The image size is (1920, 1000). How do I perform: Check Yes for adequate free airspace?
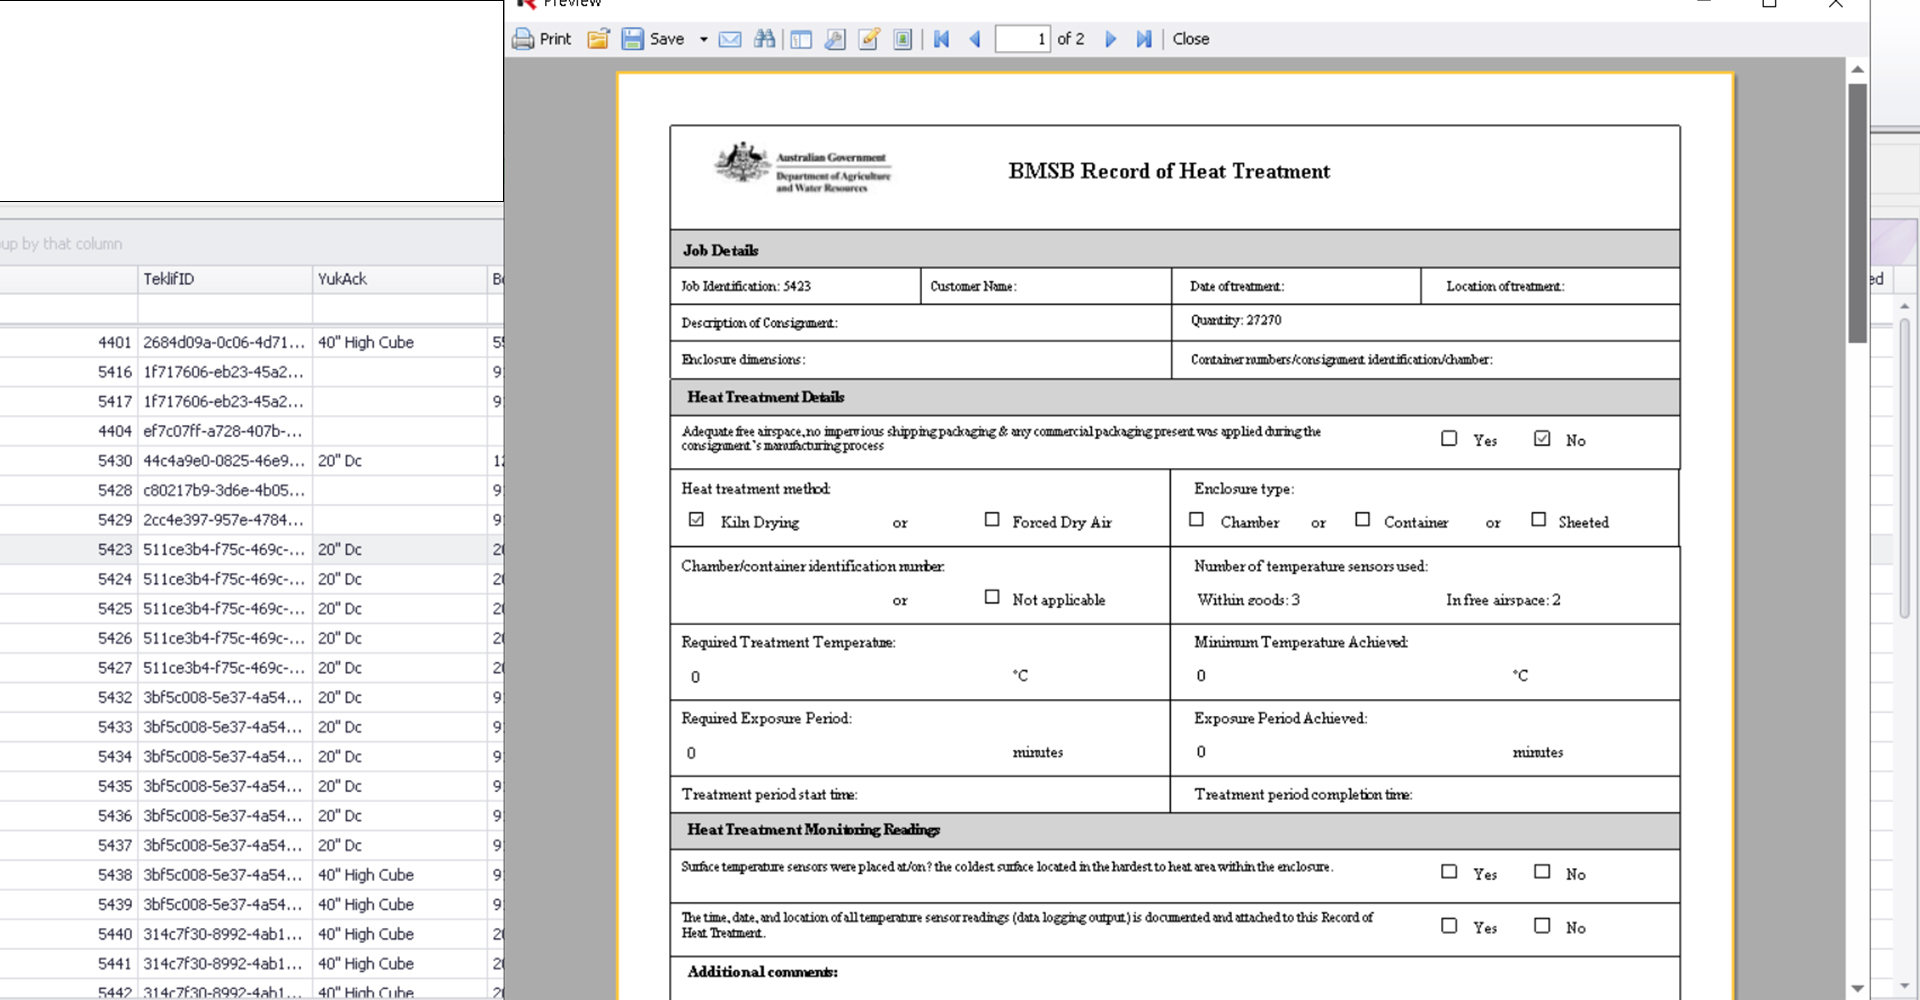[1449, 438]
